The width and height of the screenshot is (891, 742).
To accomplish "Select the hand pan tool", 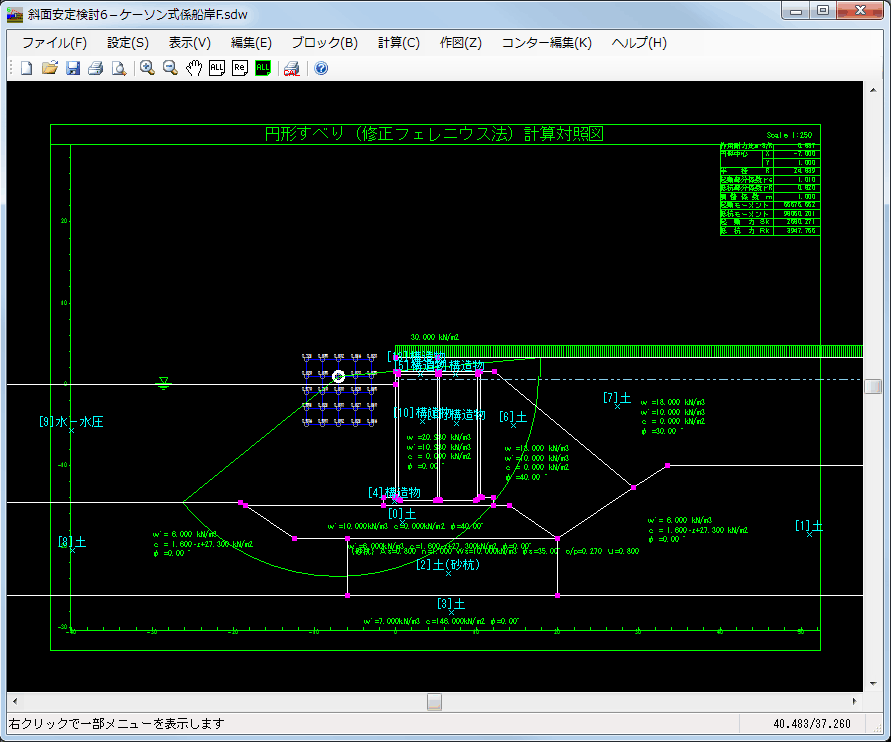I will point(194,68).
